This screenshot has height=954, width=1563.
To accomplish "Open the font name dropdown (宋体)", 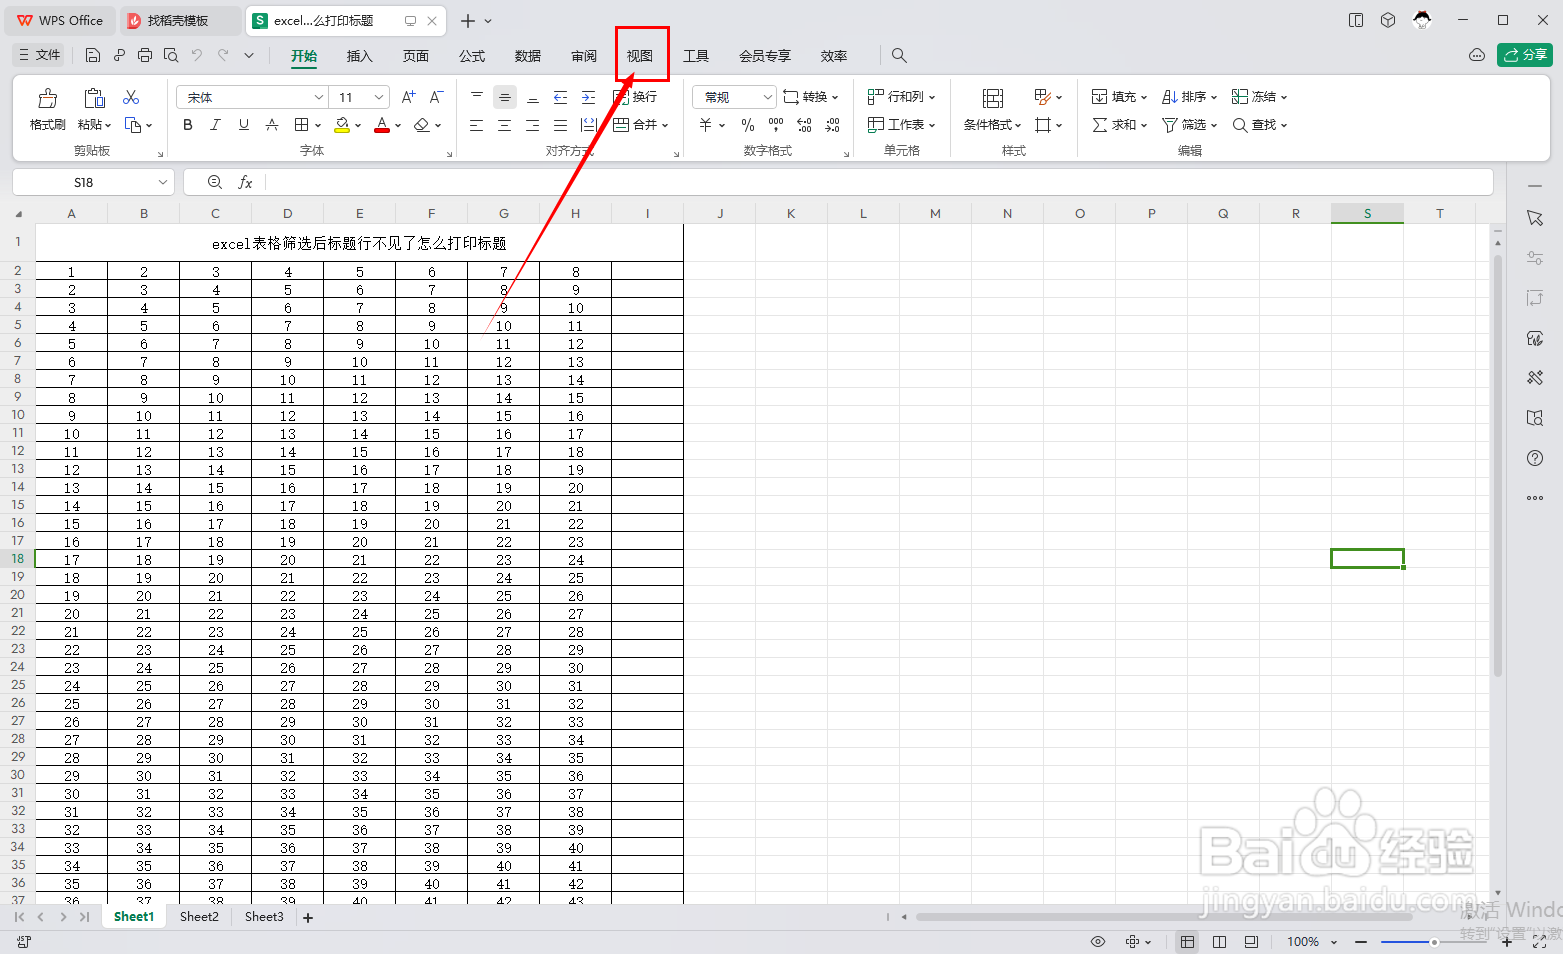I will tap(319, 97).
